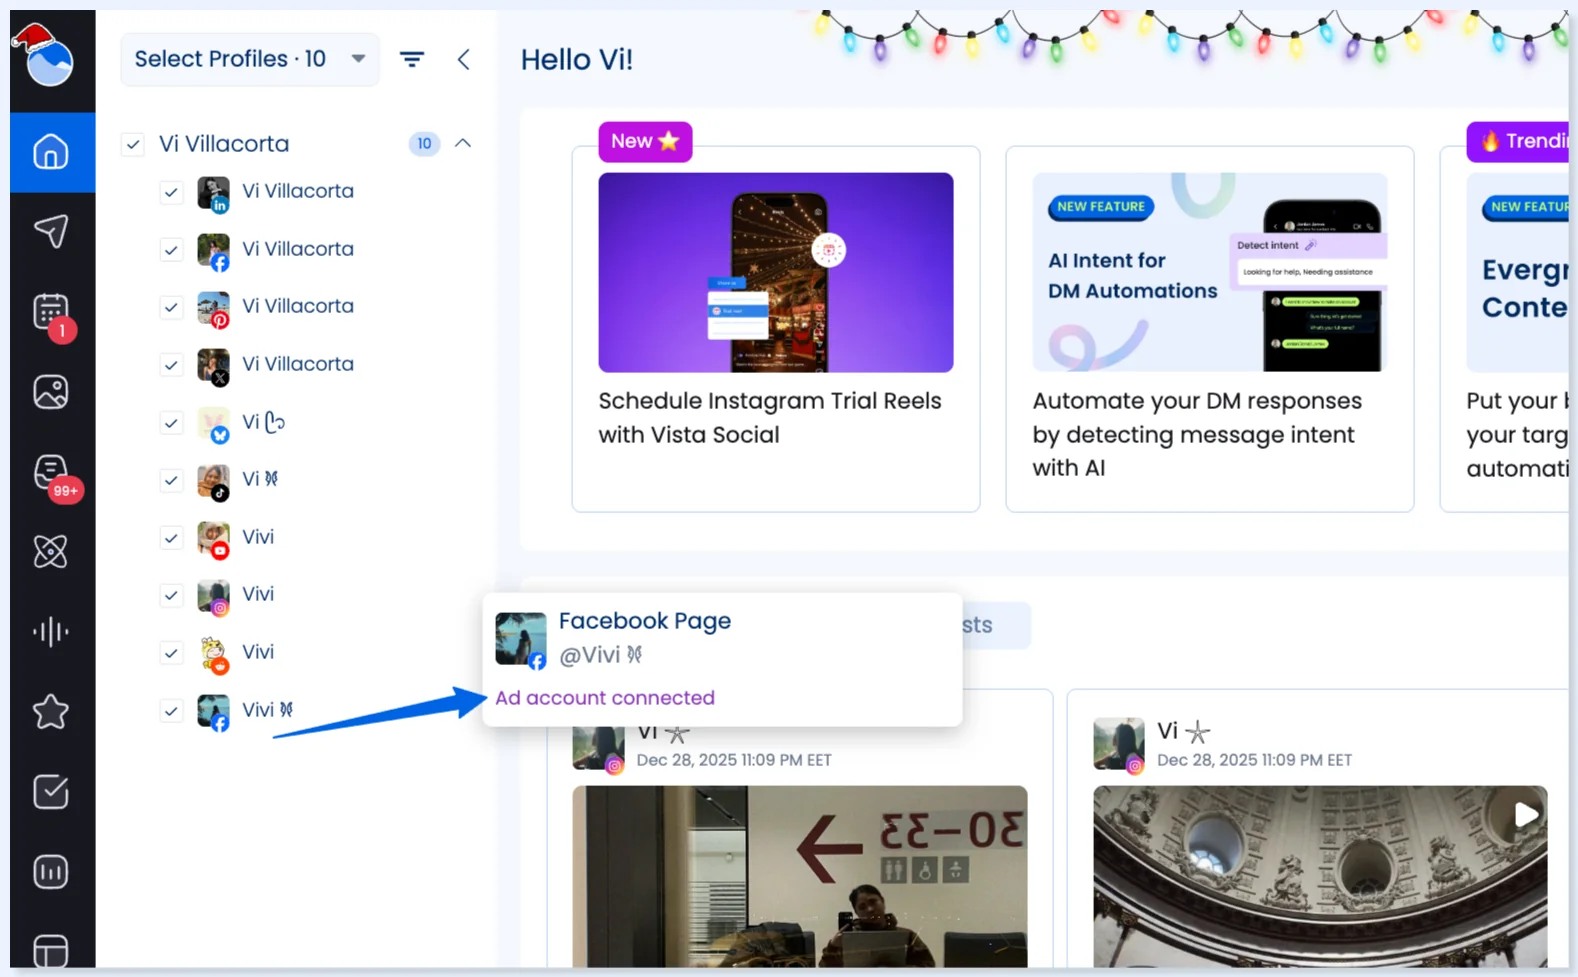Open the Automate your DM responses announcement
The width and height of the screenshot is (1578, 977).
click(x=1210, y=329)
